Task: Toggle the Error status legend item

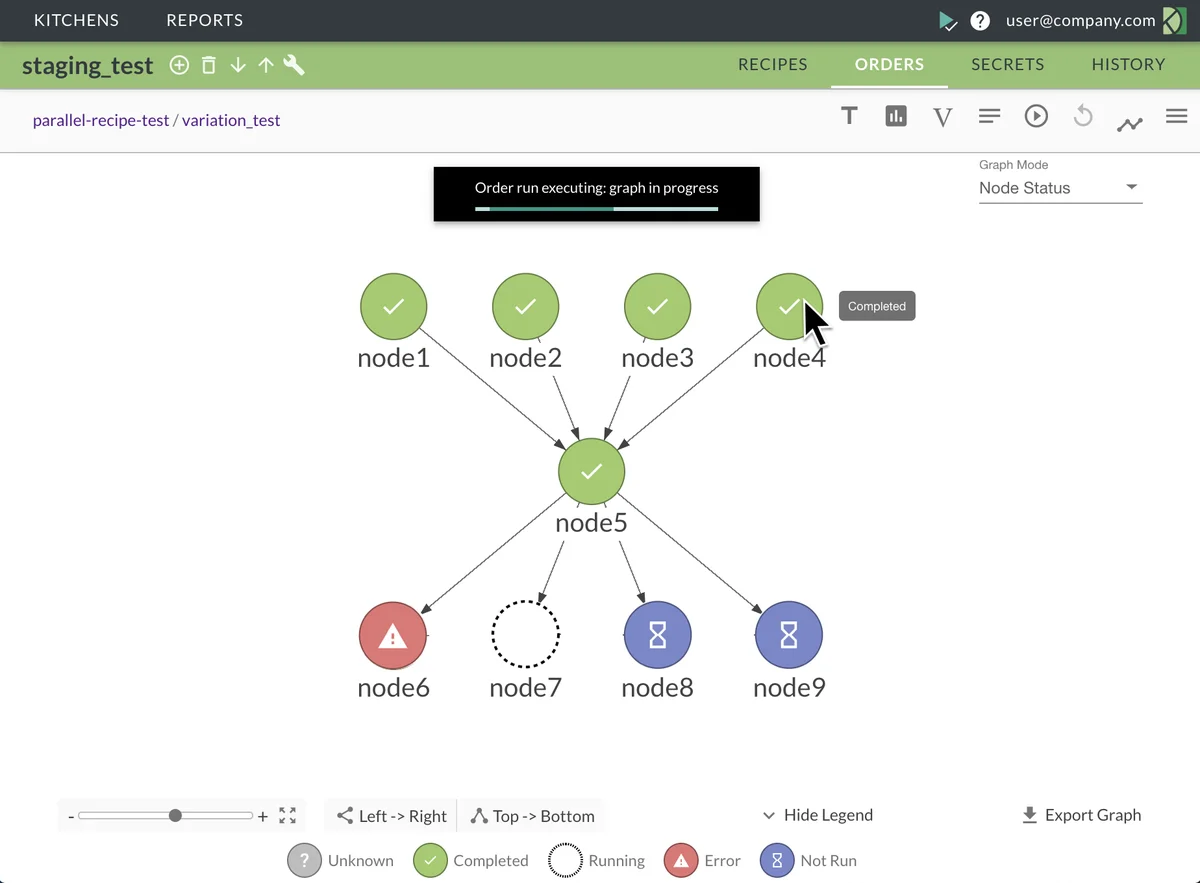Action: coord(702,860)
